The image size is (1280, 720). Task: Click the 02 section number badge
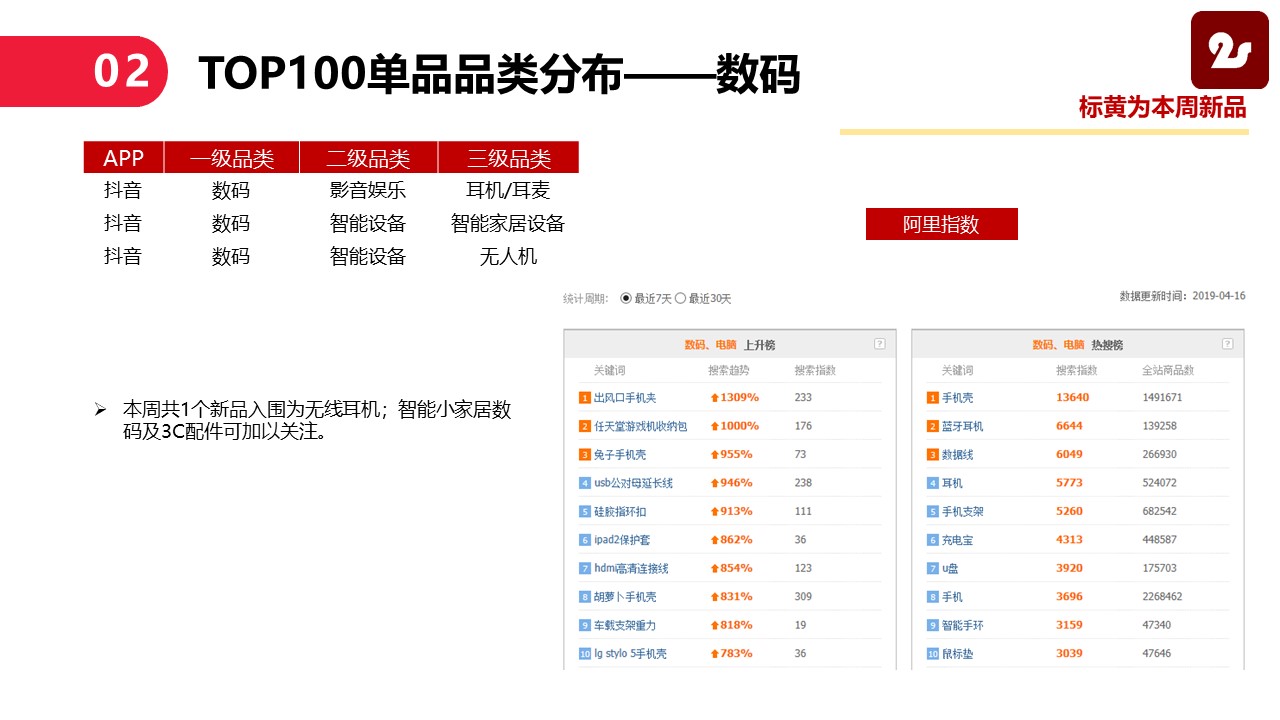[x=122, y=72]
